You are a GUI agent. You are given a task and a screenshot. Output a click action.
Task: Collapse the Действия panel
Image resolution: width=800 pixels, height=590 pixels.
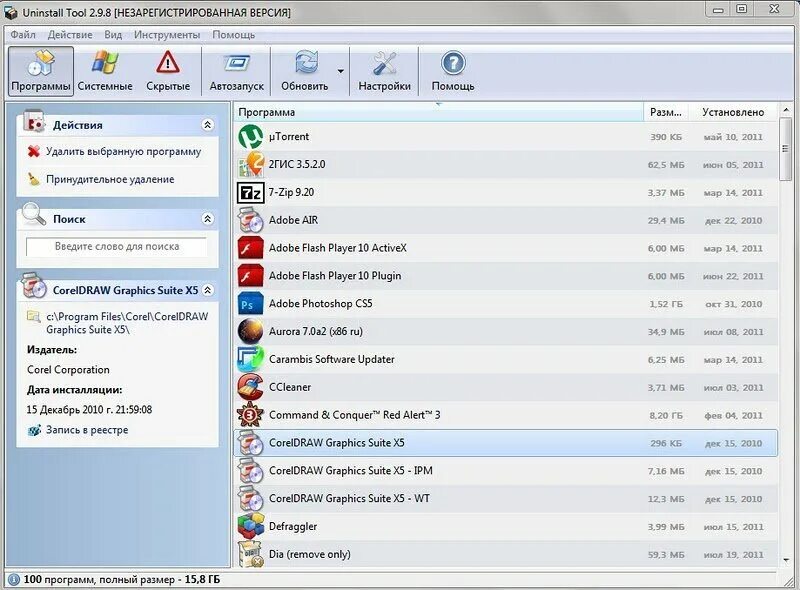(208, 125)
